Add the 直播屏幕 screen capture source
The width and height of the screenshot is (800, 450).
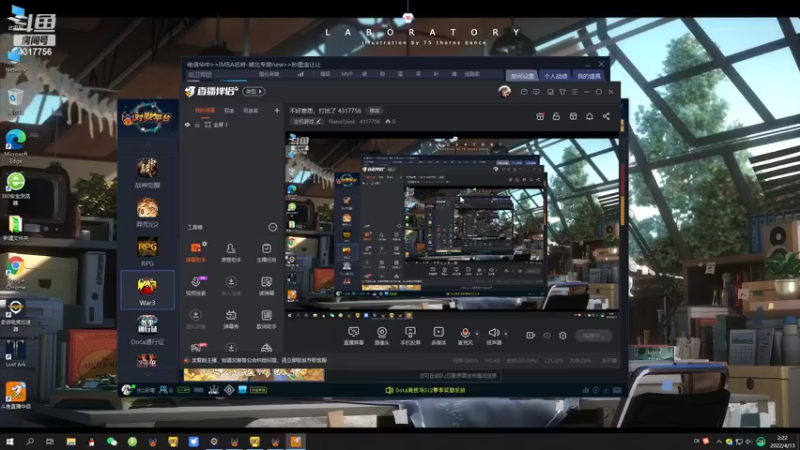354,336
